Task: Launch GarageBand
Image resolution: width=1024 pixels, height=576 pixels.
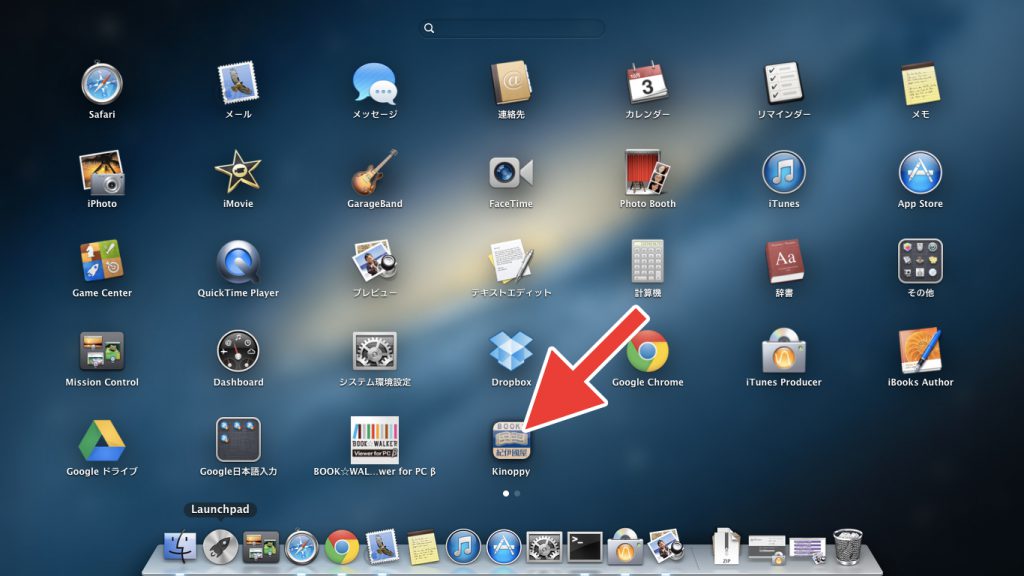Action: tap(375, 172)
